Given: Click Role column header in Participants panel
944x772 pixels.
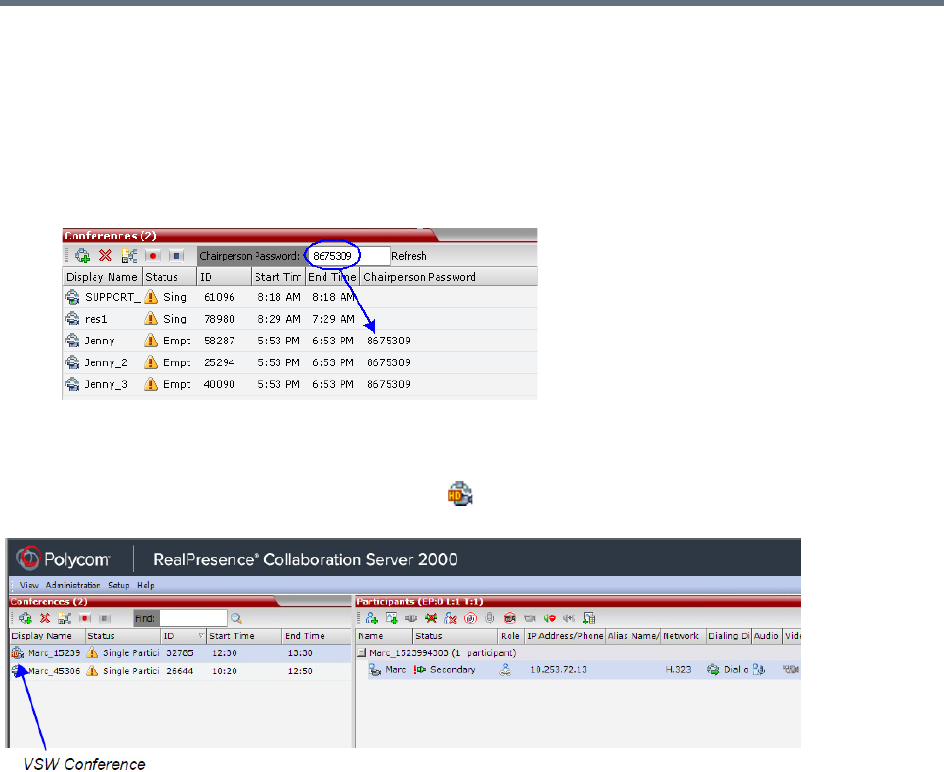Looking at the screenshot, I should 511,636.
